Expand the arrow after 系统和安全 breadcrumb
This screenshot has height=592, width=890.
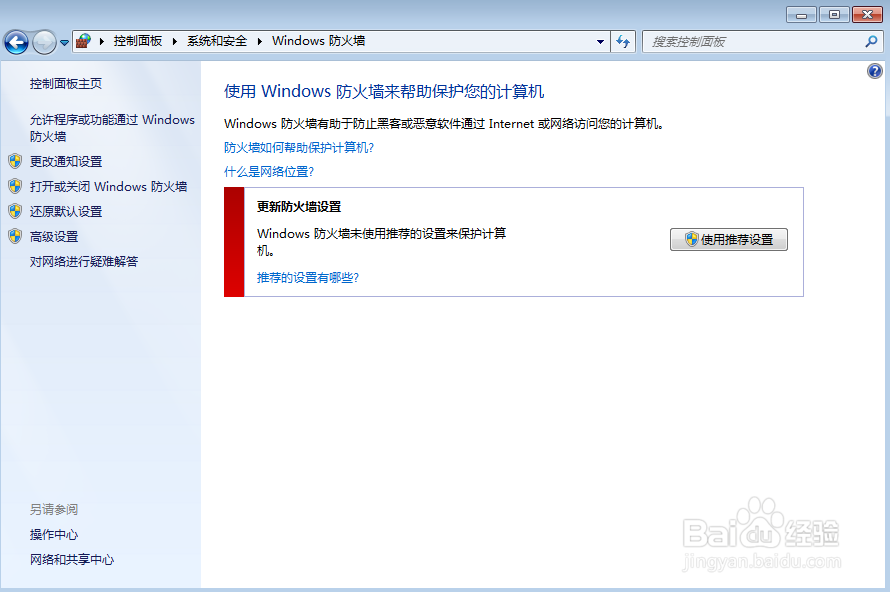point(259,41)
